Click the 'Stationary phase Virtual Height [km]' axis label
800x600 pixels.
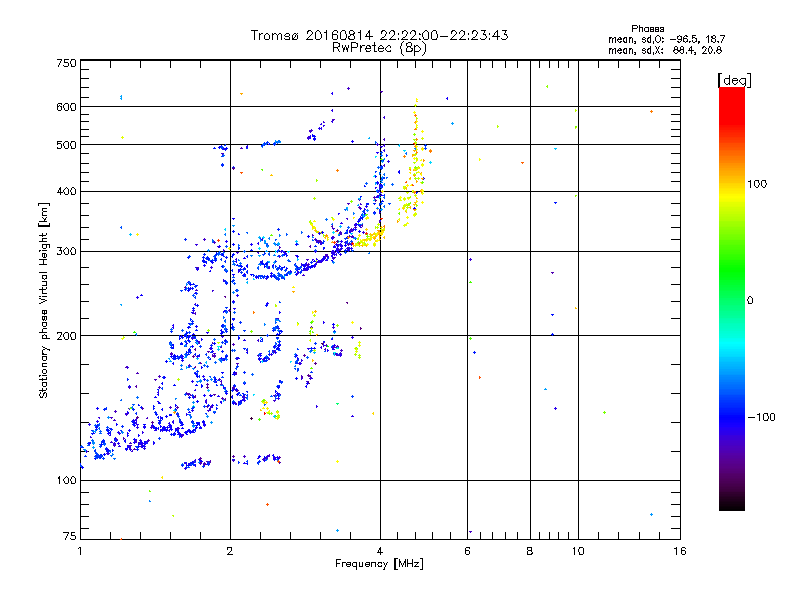[x=44, y=300]
